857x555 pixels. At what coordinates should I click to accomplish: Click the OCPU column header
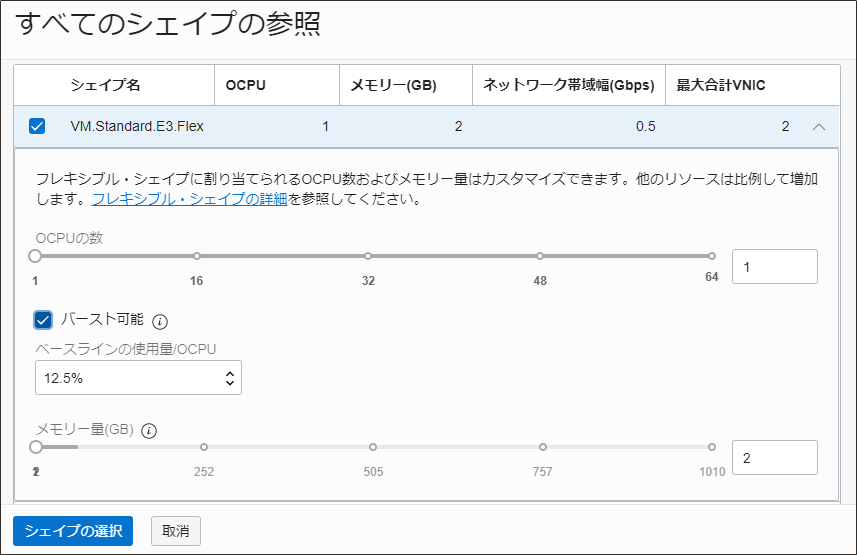tap(246, 85)
